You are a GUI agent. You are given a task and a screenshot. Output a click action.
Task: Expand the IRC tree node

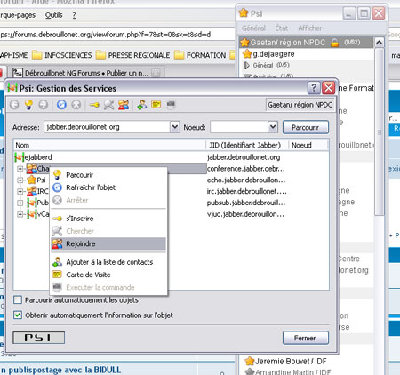20,191
